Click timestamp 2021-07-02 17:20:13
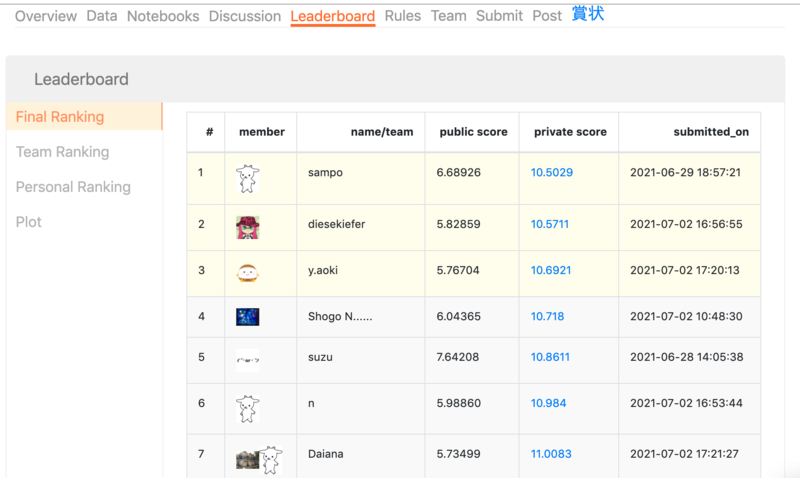This screenshot has width=800, height=478. coord(685,270)
